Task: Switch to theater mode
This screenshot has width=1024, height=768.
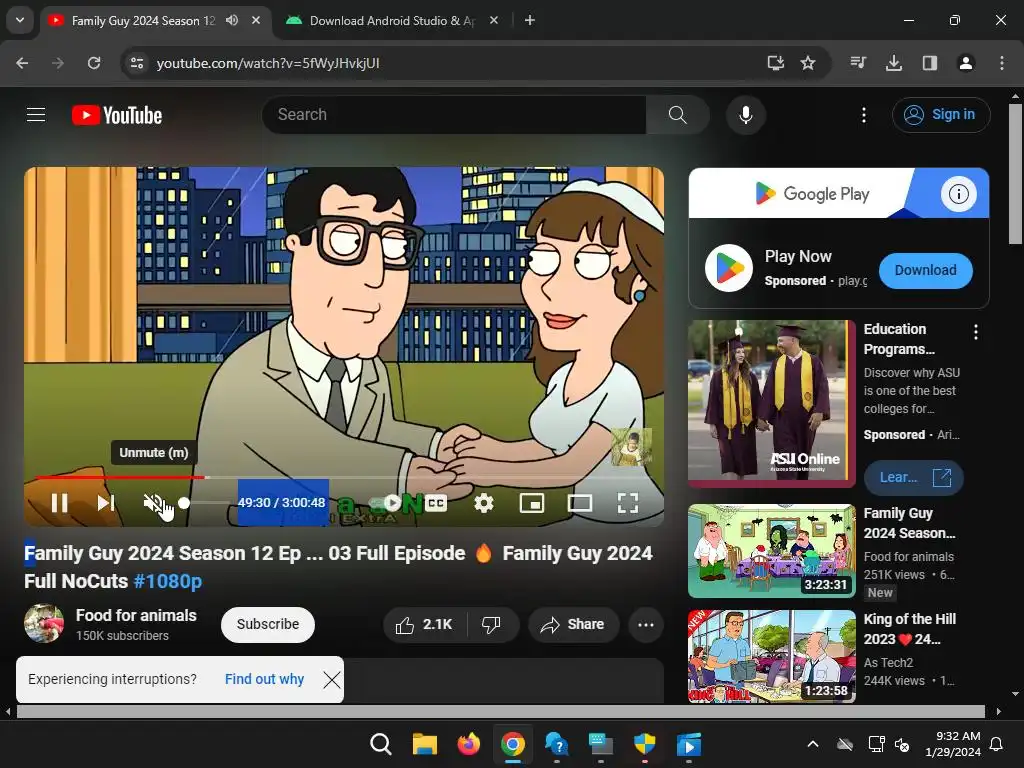Action: pos(580,503)
